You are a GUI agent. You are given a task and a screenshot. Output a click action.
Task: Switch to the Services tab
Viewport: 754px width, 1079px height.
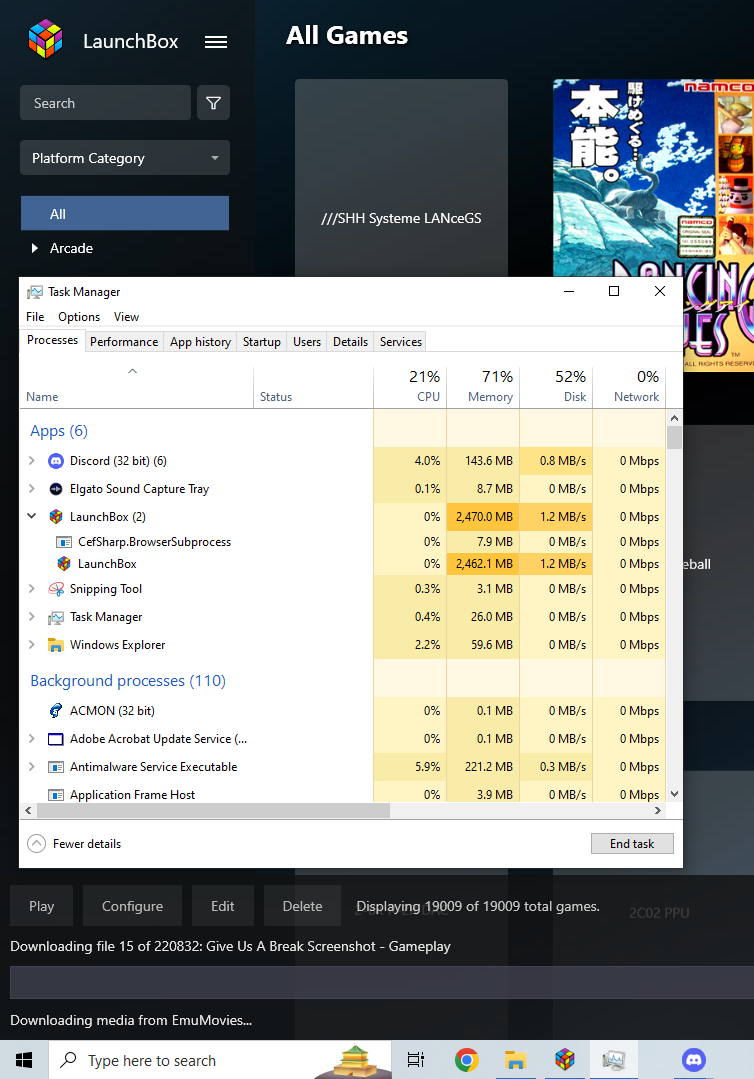tap(400, 342)
